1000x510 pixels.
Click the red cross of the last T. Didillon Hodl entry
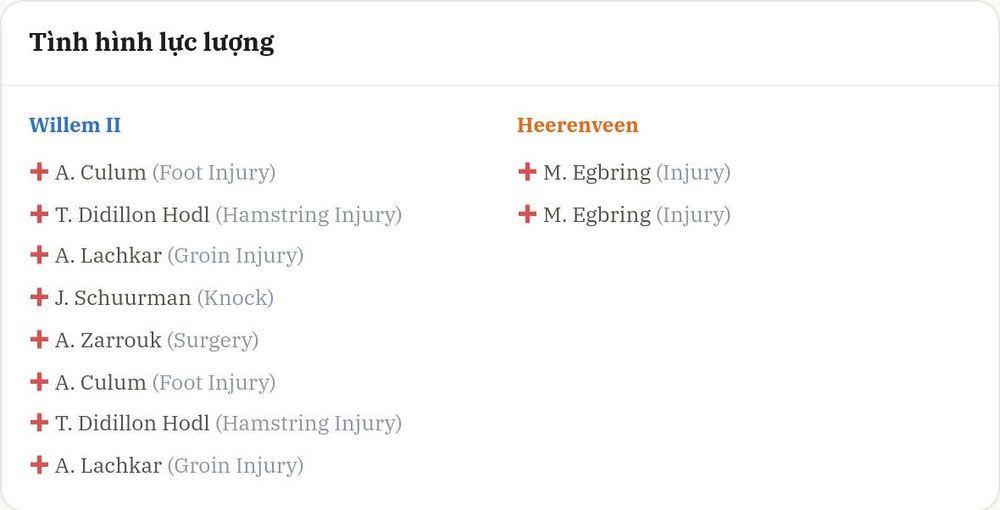click(x=39, y=423)
